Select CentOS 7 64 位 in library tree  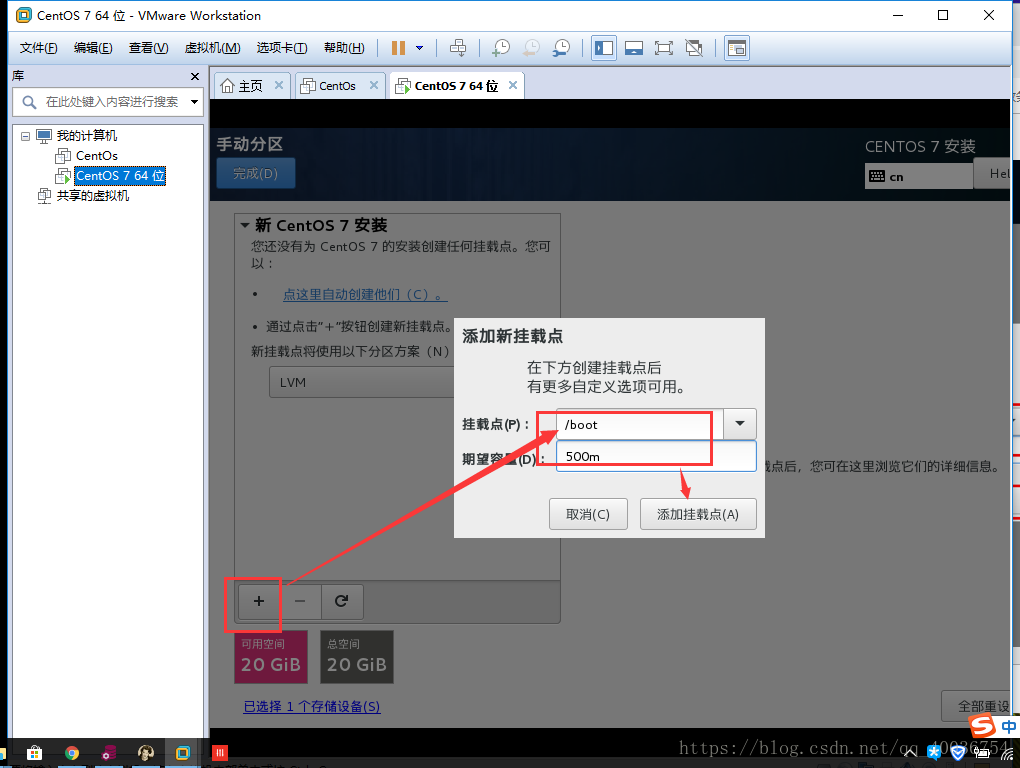pyautogui.click(x=120, y=176)
